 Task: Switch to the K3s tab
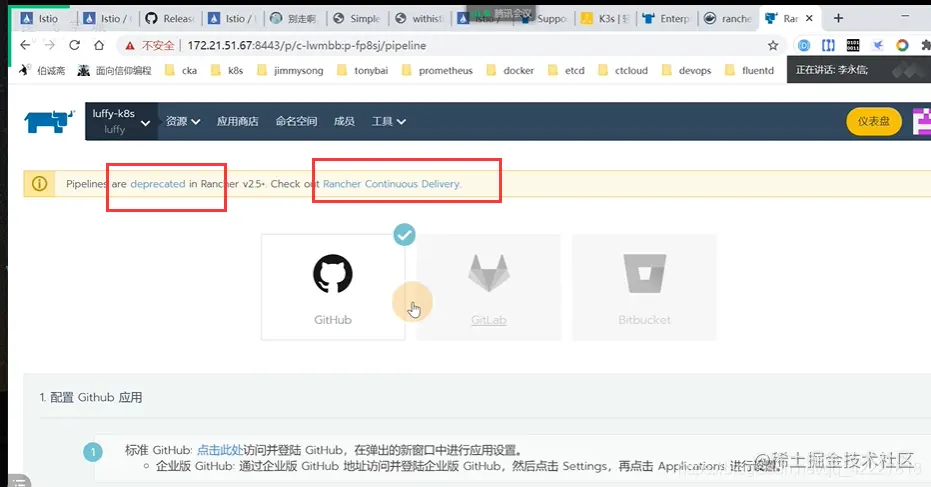(606, 18)
